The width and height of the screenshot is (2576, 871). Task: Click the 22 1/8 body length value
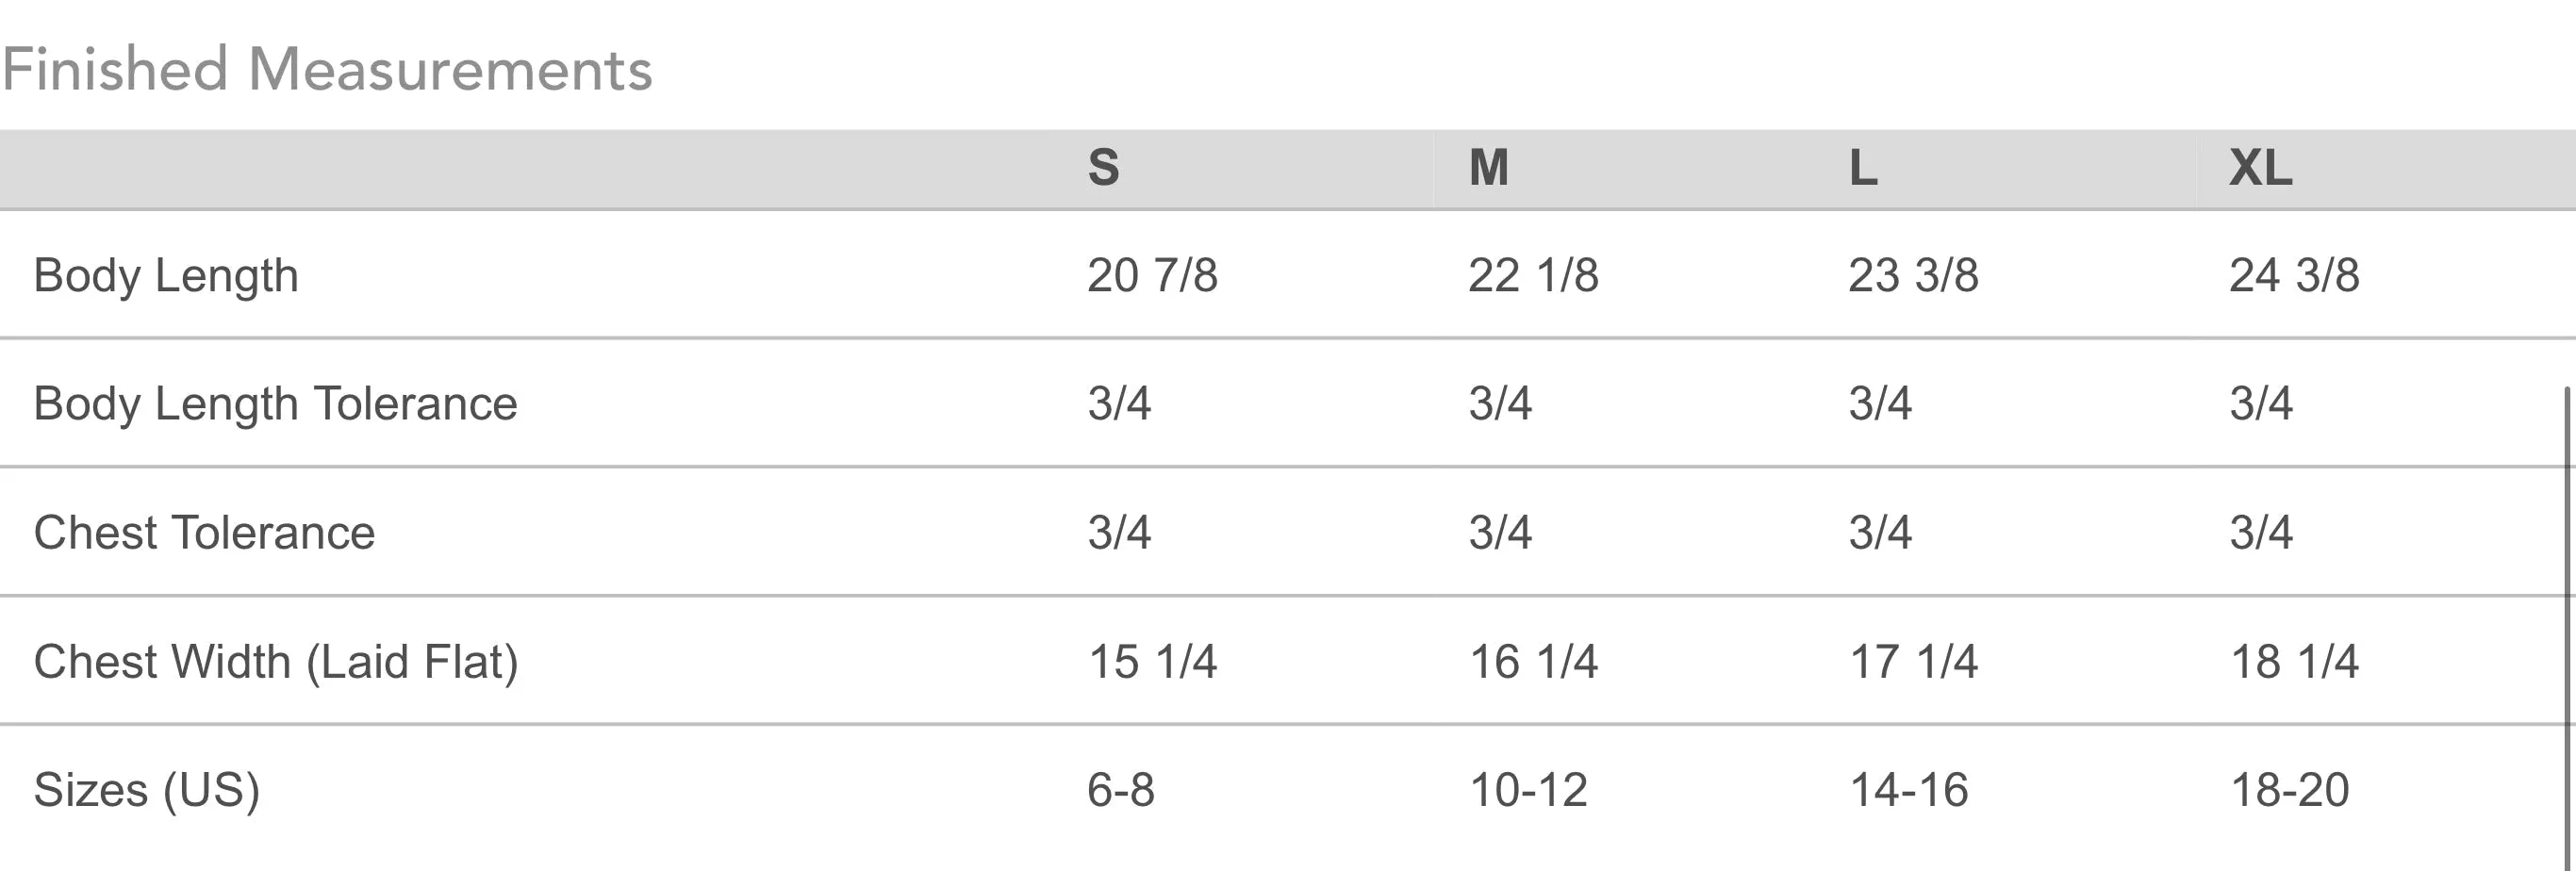point(1534,275)
